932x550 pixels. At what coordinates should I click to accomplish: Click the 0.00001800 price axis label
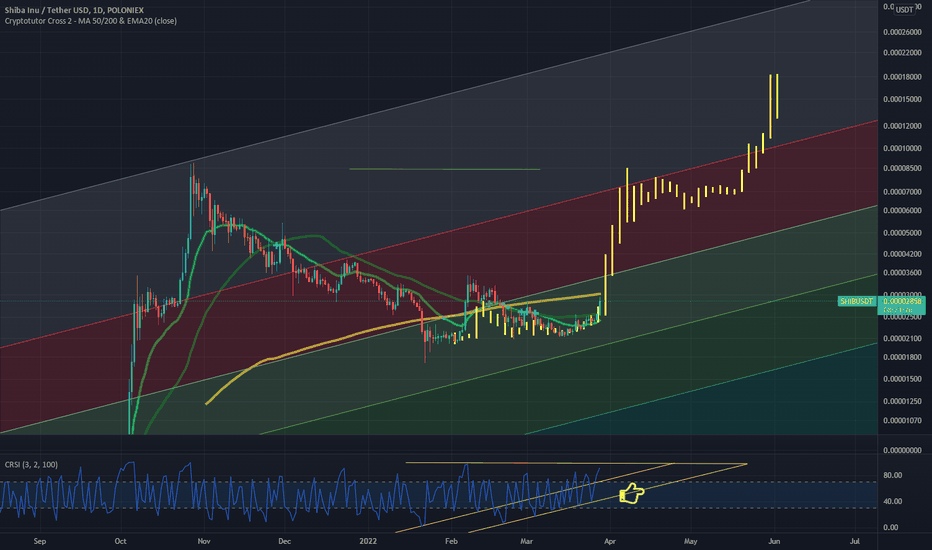(902, 357)
